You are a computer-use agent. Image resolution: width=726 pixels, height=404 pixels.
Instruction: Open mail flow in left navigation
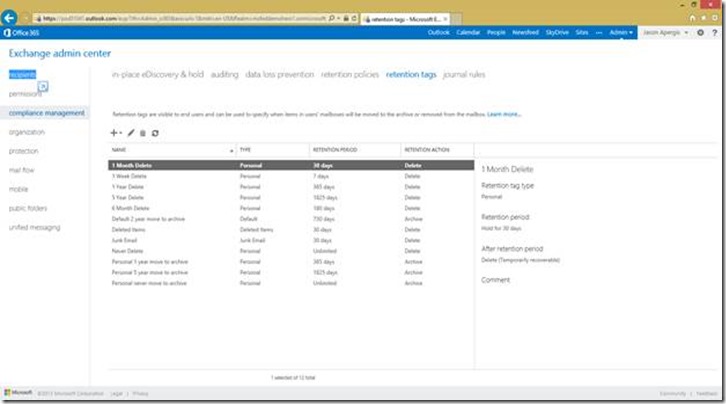(x=21, y=170)
